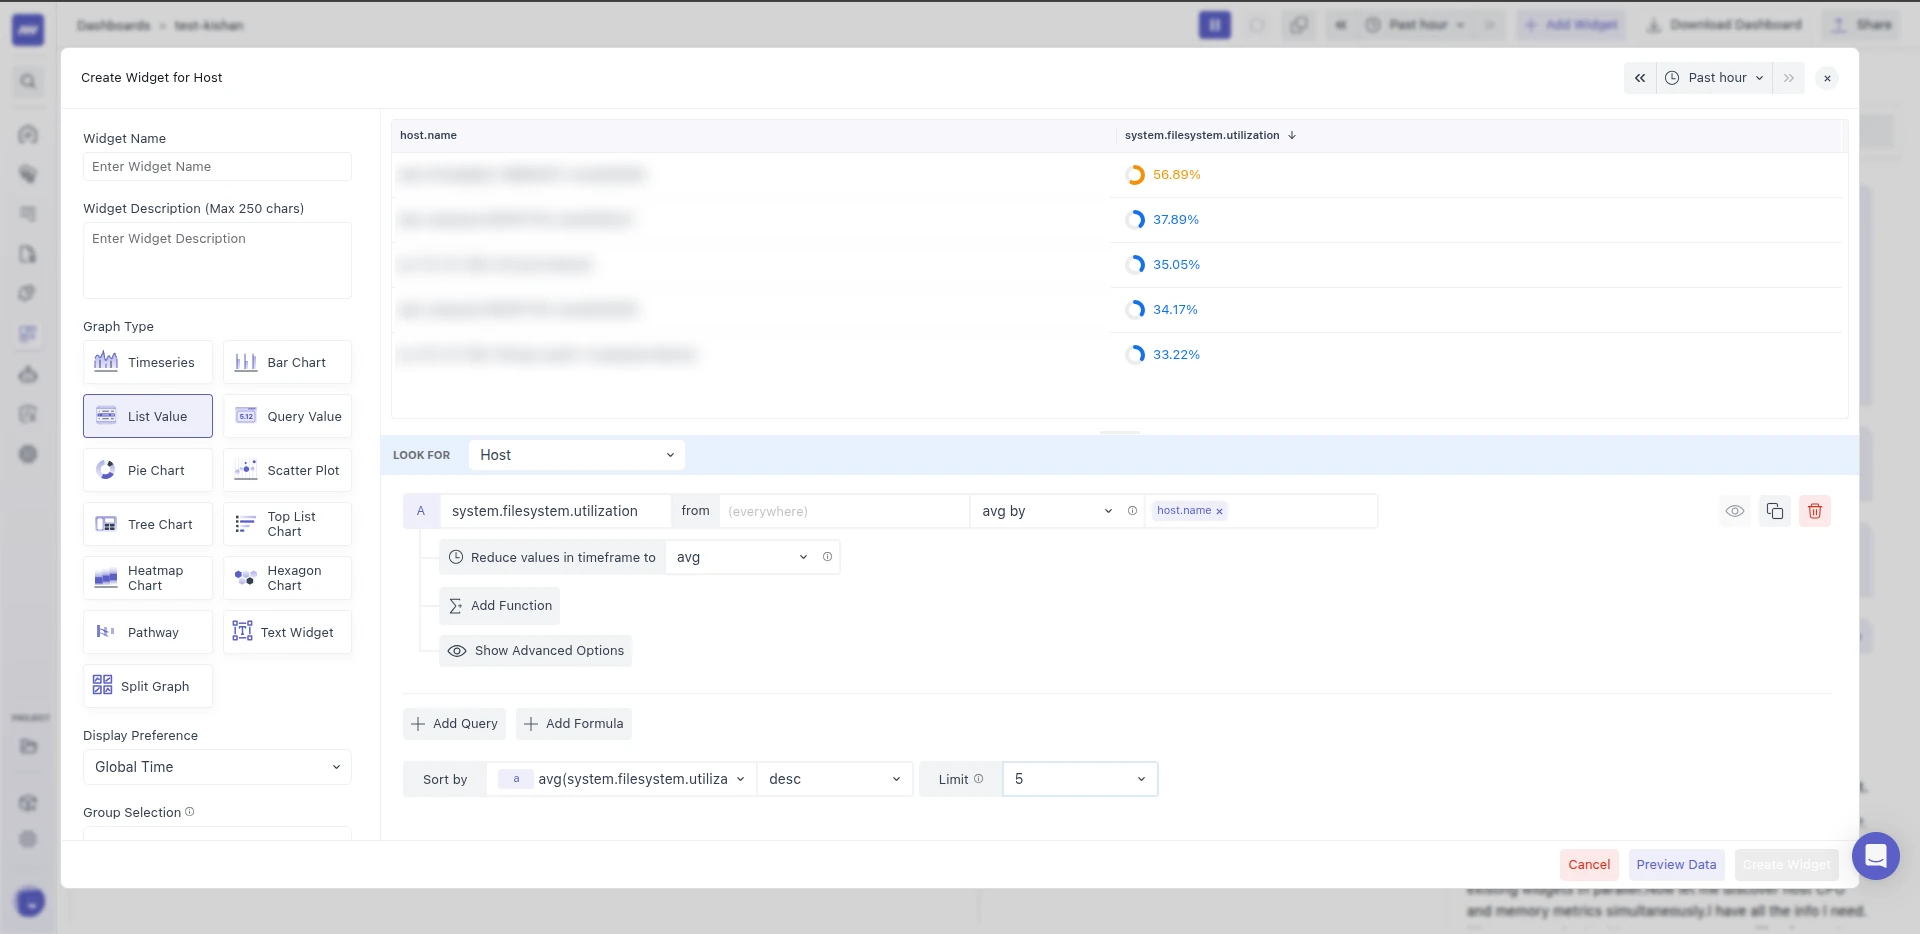Image resolution: width=1920 pixels, height=934 pixels.
Task: Select Hexagon Chart graph type
Action: [x=287, y=578]
